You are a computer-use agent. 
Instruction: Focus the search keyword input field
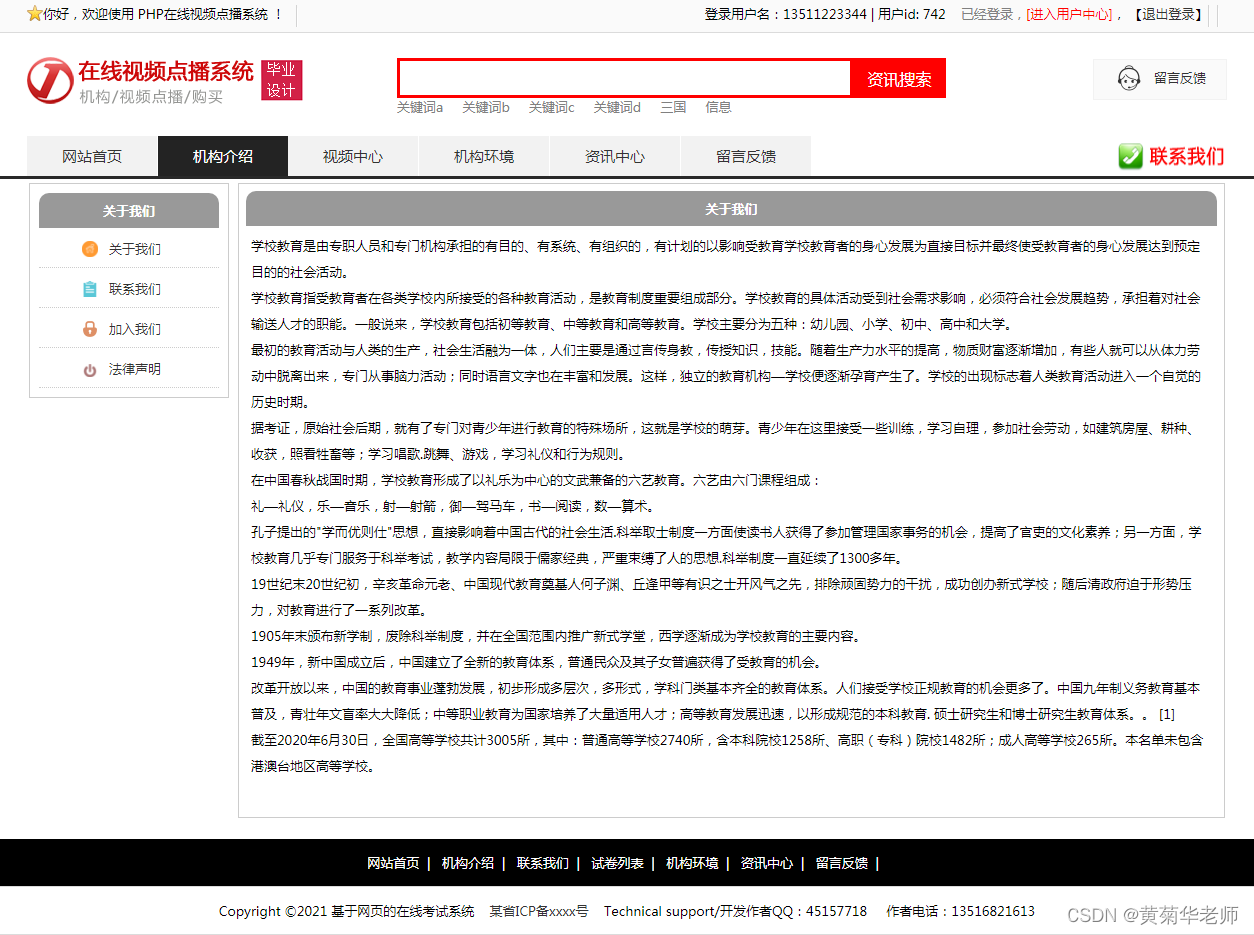624,79
